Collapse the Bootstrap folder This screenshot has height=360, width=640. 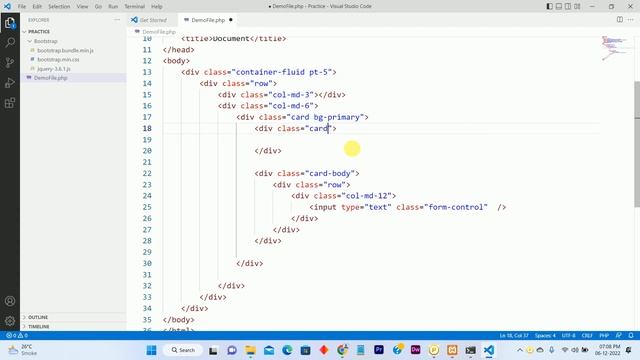click(x=73, y=41)
